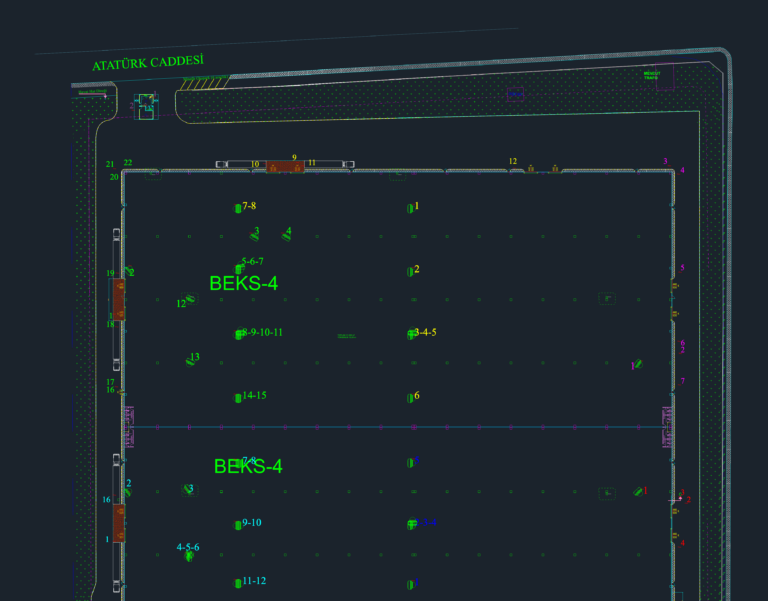Click the yellow number 11 at the top dock
Image resolution: width=768 pixels, height=601 pixels.
(312, 163)
